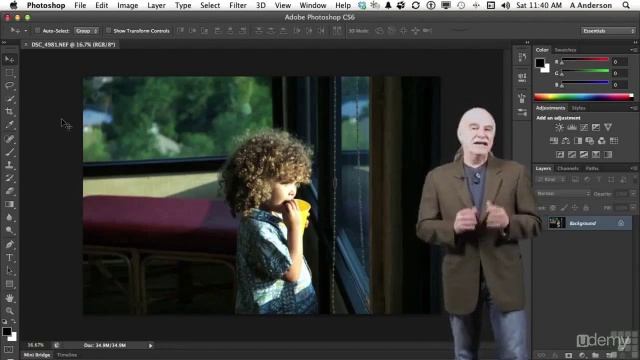The width and height of the screenshot is (640, 360).
Task: Toggle Quick Mask mode button
Action: tap(9, 350)
